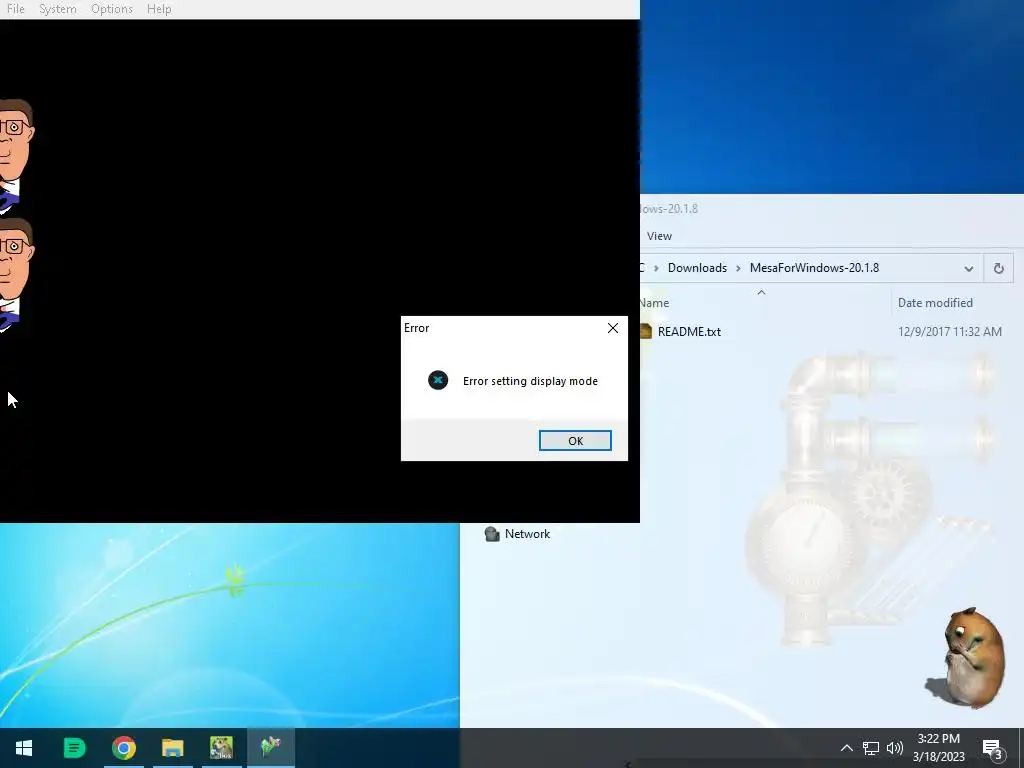The width and height of the screenshot is (1024, 768).
Task: Open the System menu
Action: [x=57, y=9]
